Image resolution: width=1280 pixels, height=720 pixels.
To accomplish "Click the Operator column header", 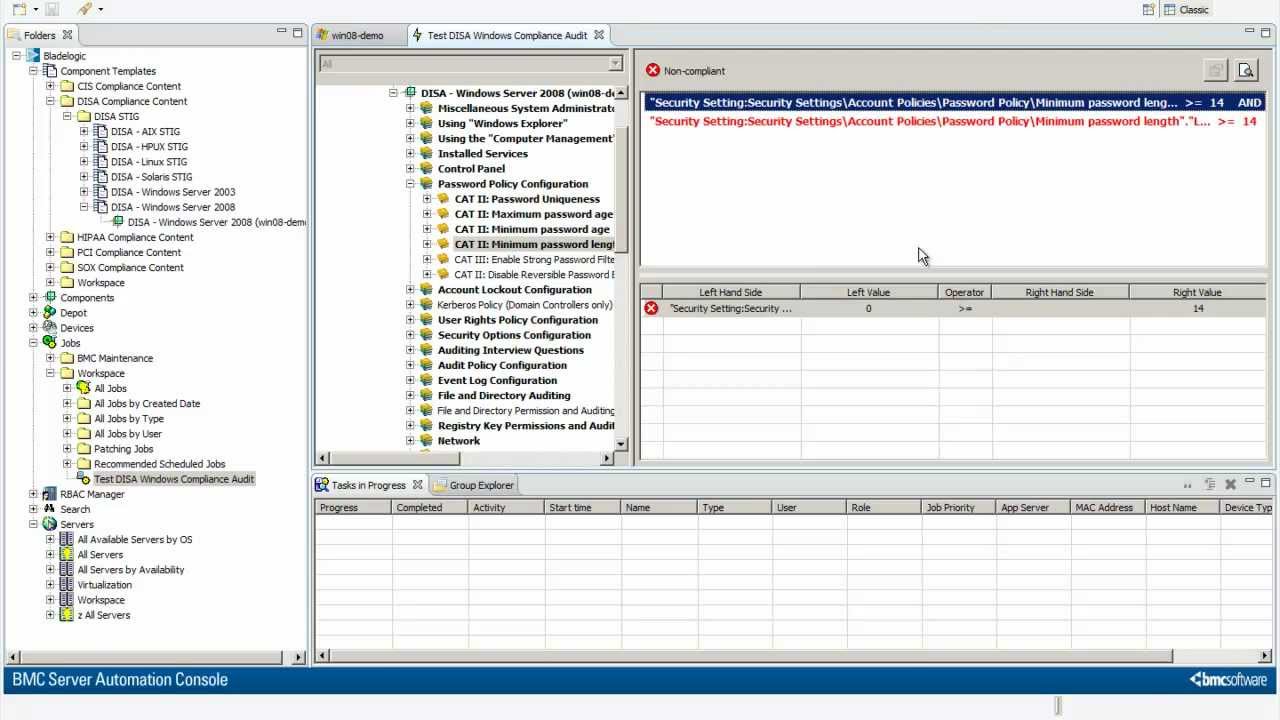I will click(964, 292).
